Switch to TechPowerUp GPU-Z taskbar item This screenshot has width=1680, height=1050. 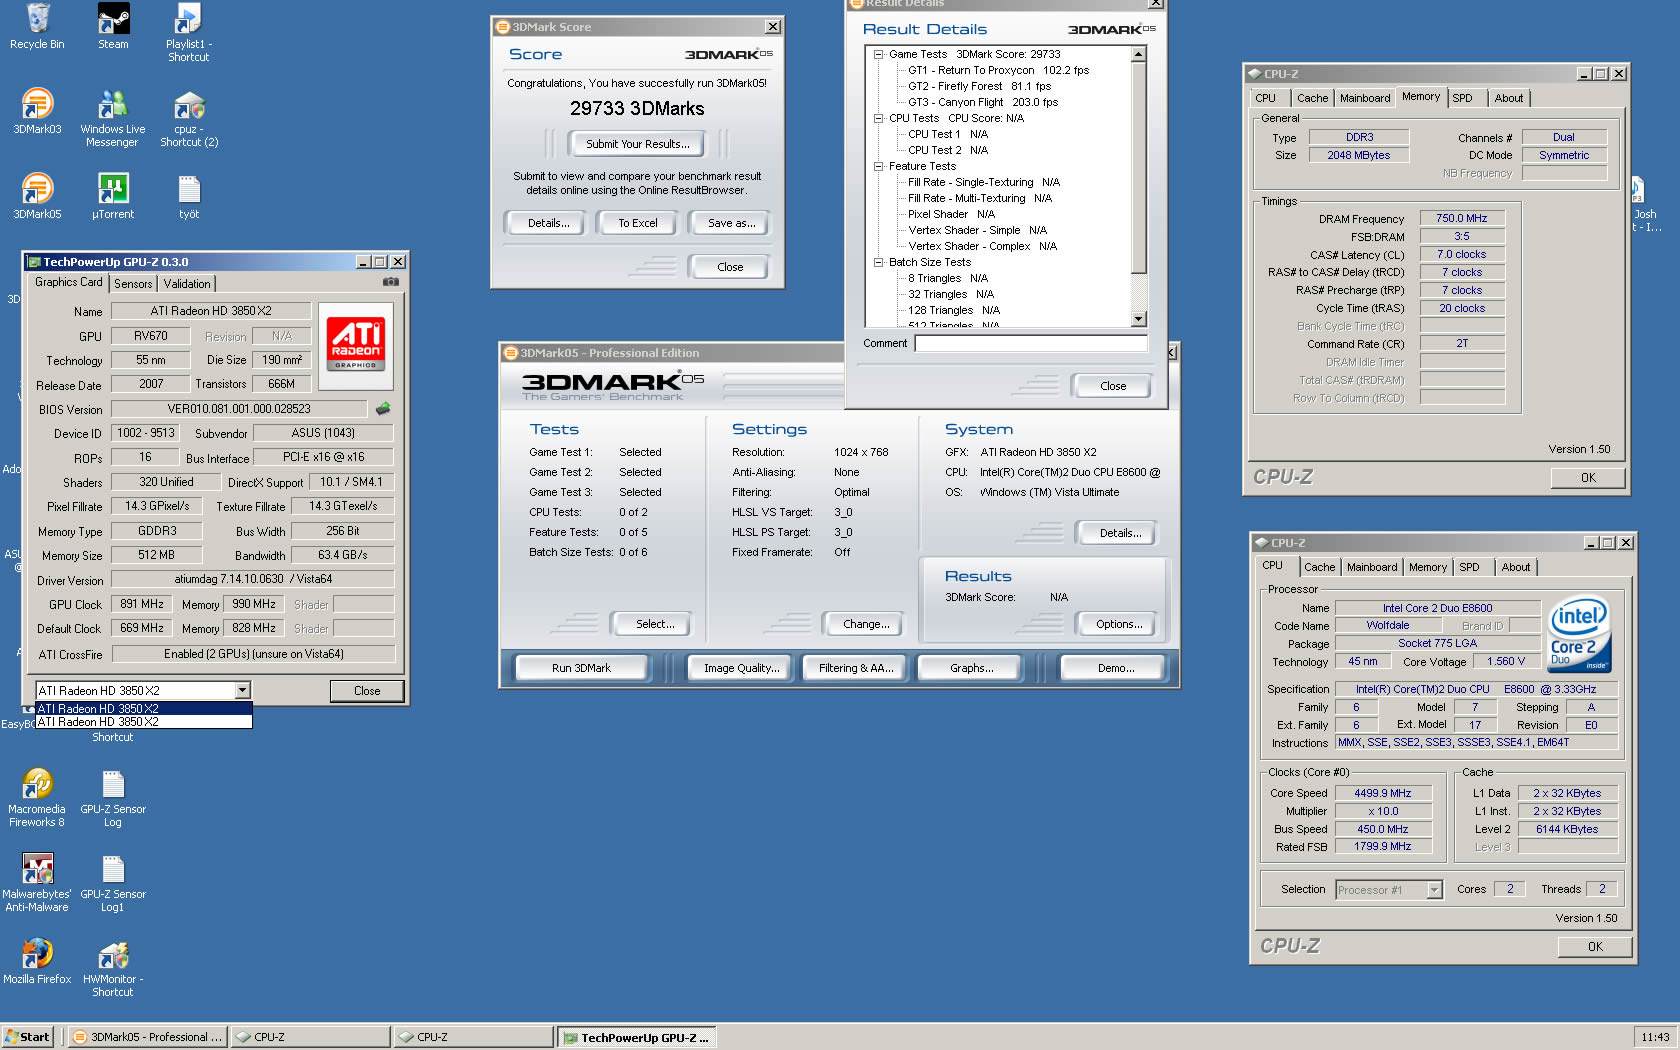(x=636, y=1037)
